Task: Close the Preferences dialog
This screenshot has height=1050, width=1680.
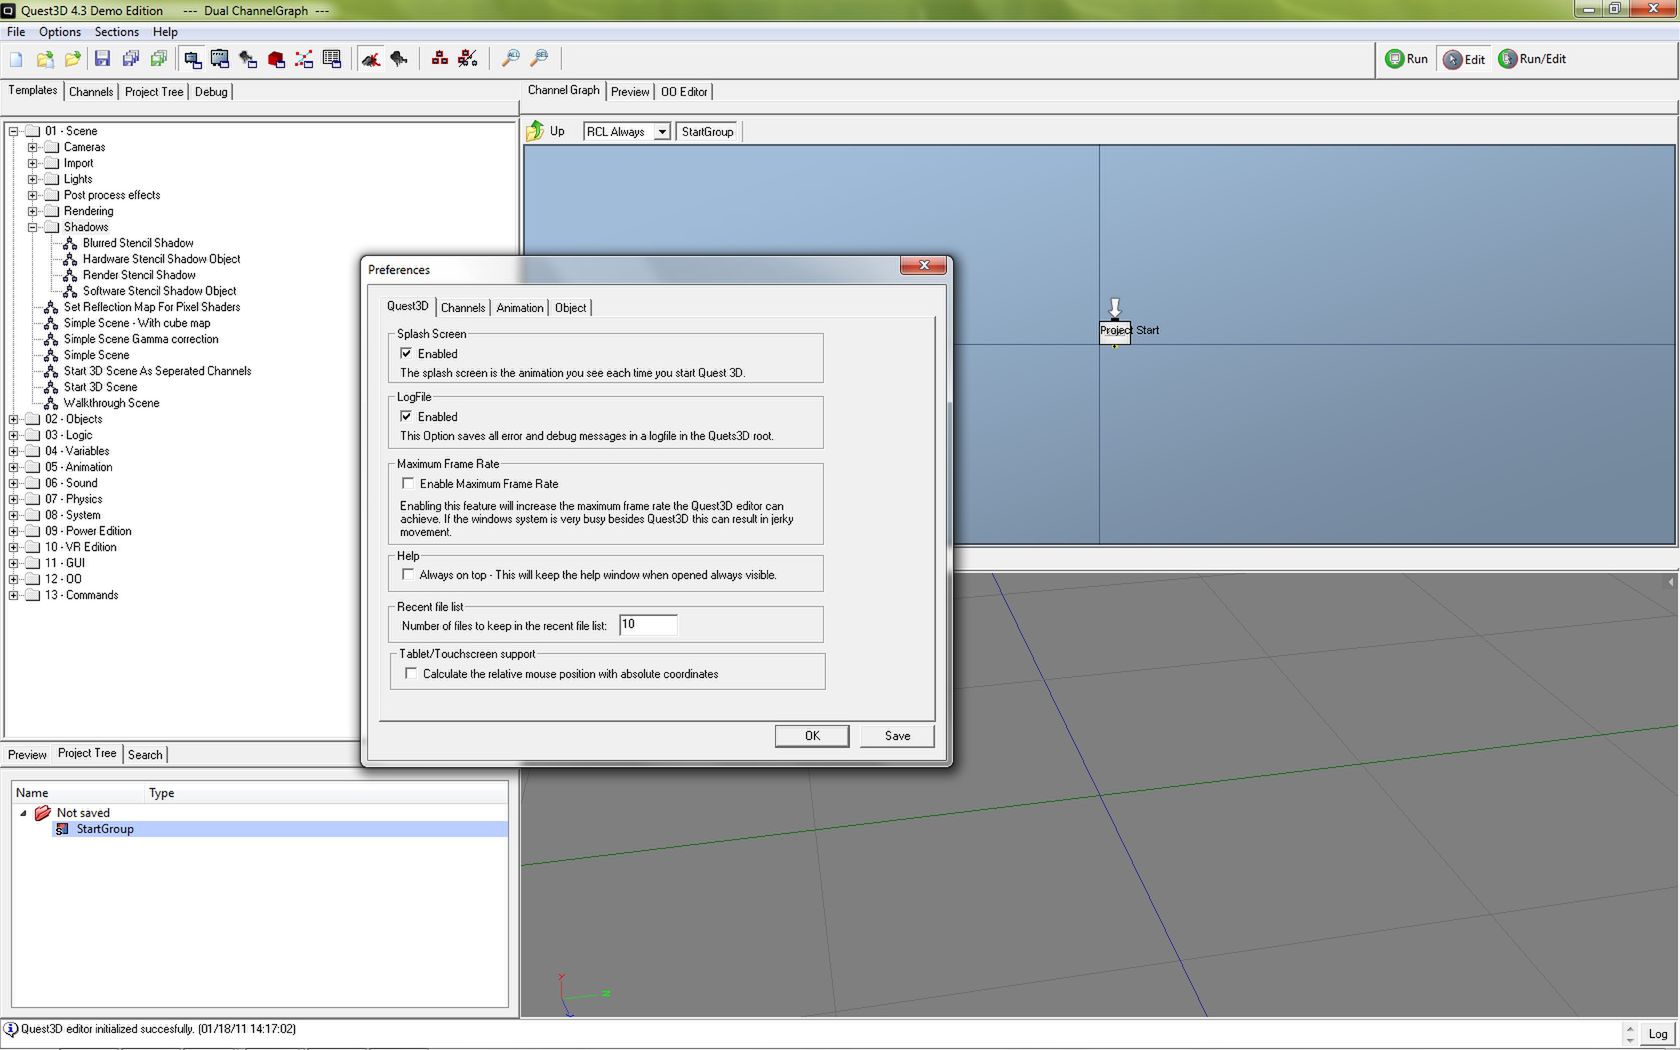Action: coord(923,265)
